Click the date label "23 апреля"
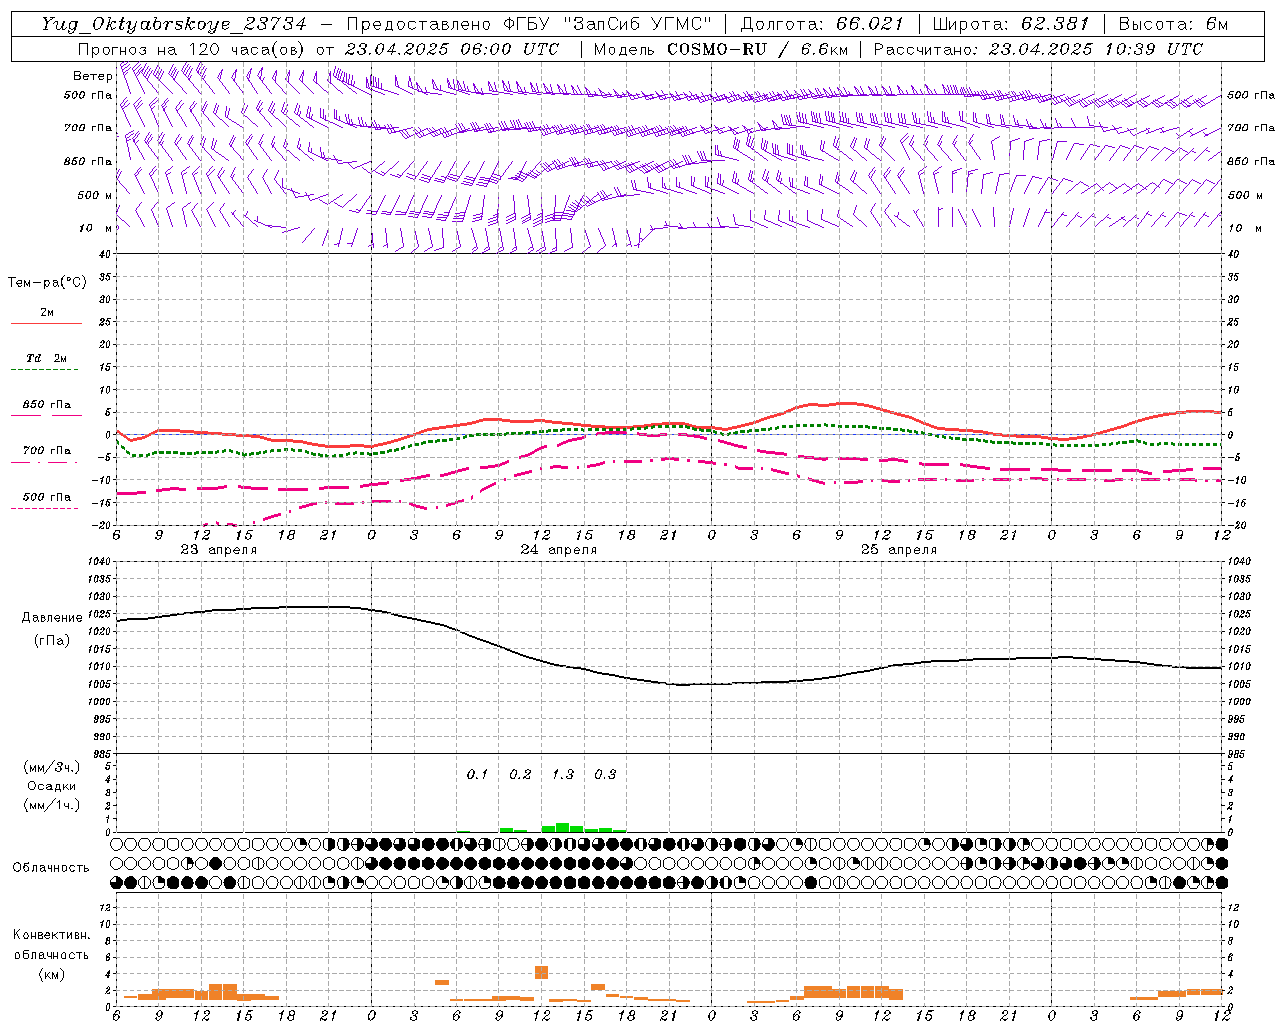The width and height of the screenshot is (1280, 1024). 218,550
